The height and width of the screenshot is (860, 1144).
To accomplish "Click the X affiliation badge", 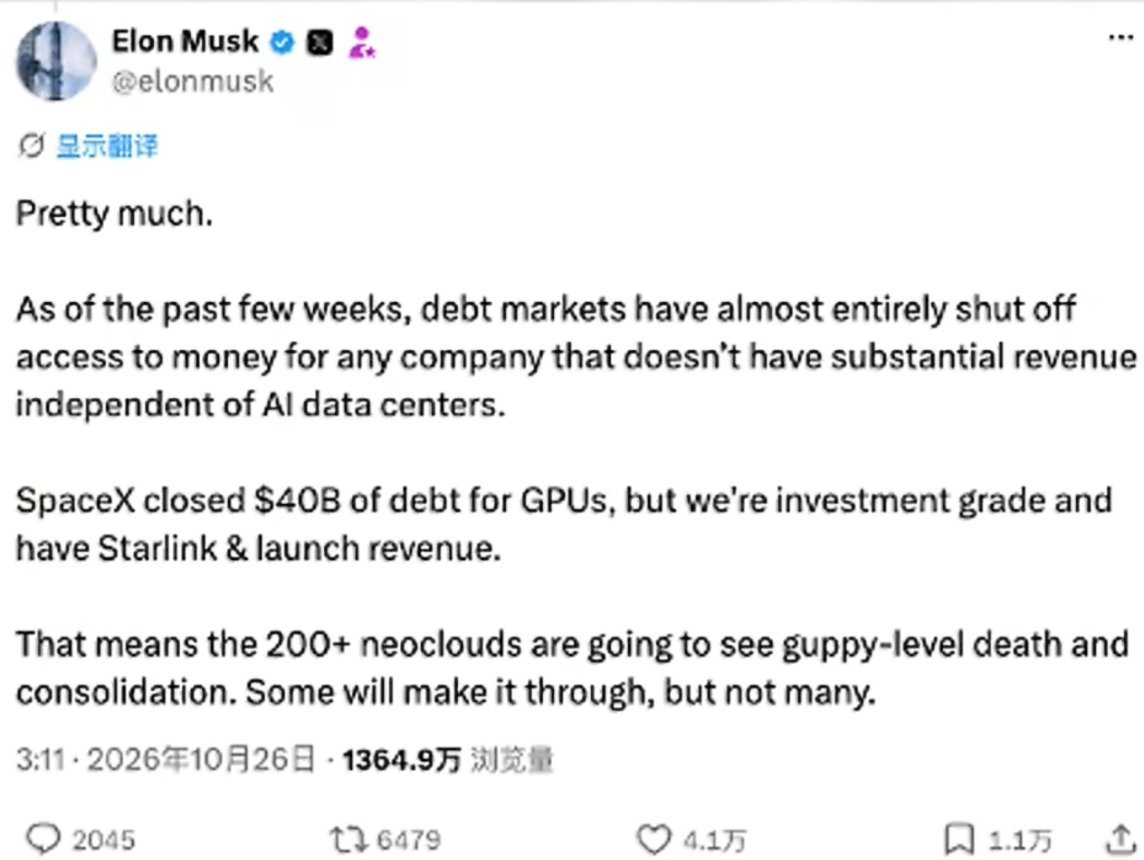I will tap(320, 42).
